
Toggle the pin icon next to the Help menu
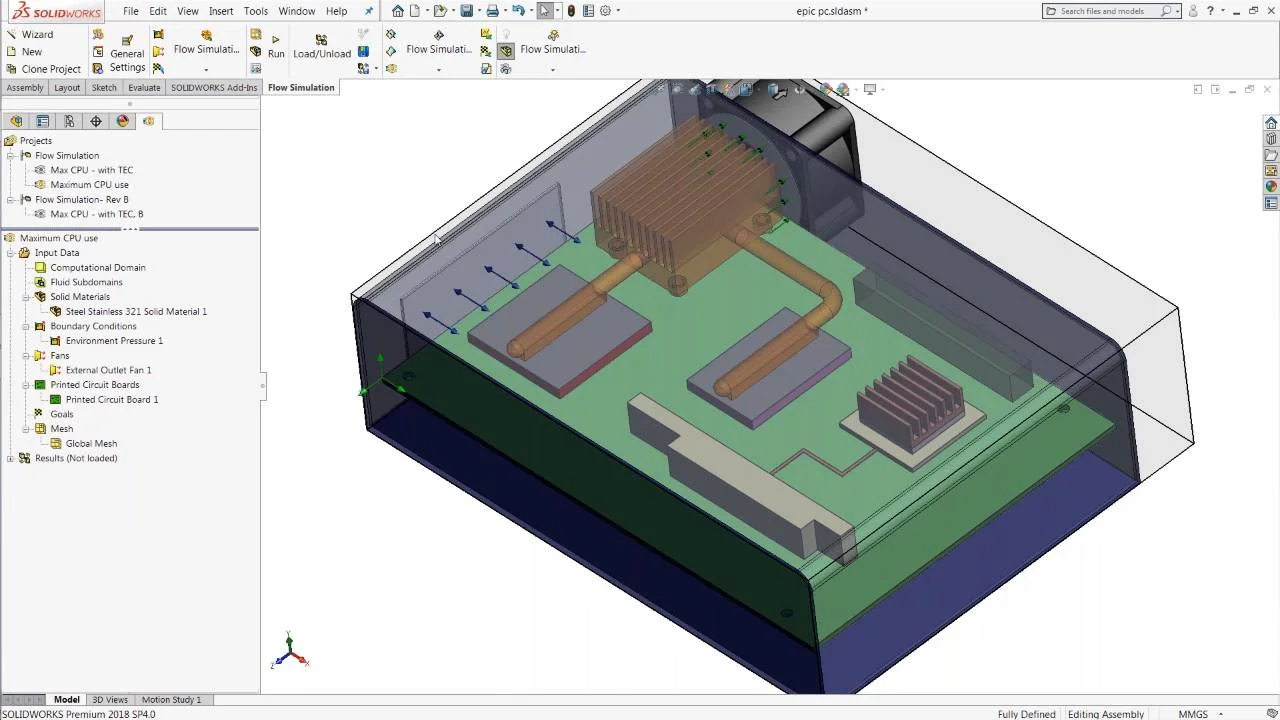point(369,11)
